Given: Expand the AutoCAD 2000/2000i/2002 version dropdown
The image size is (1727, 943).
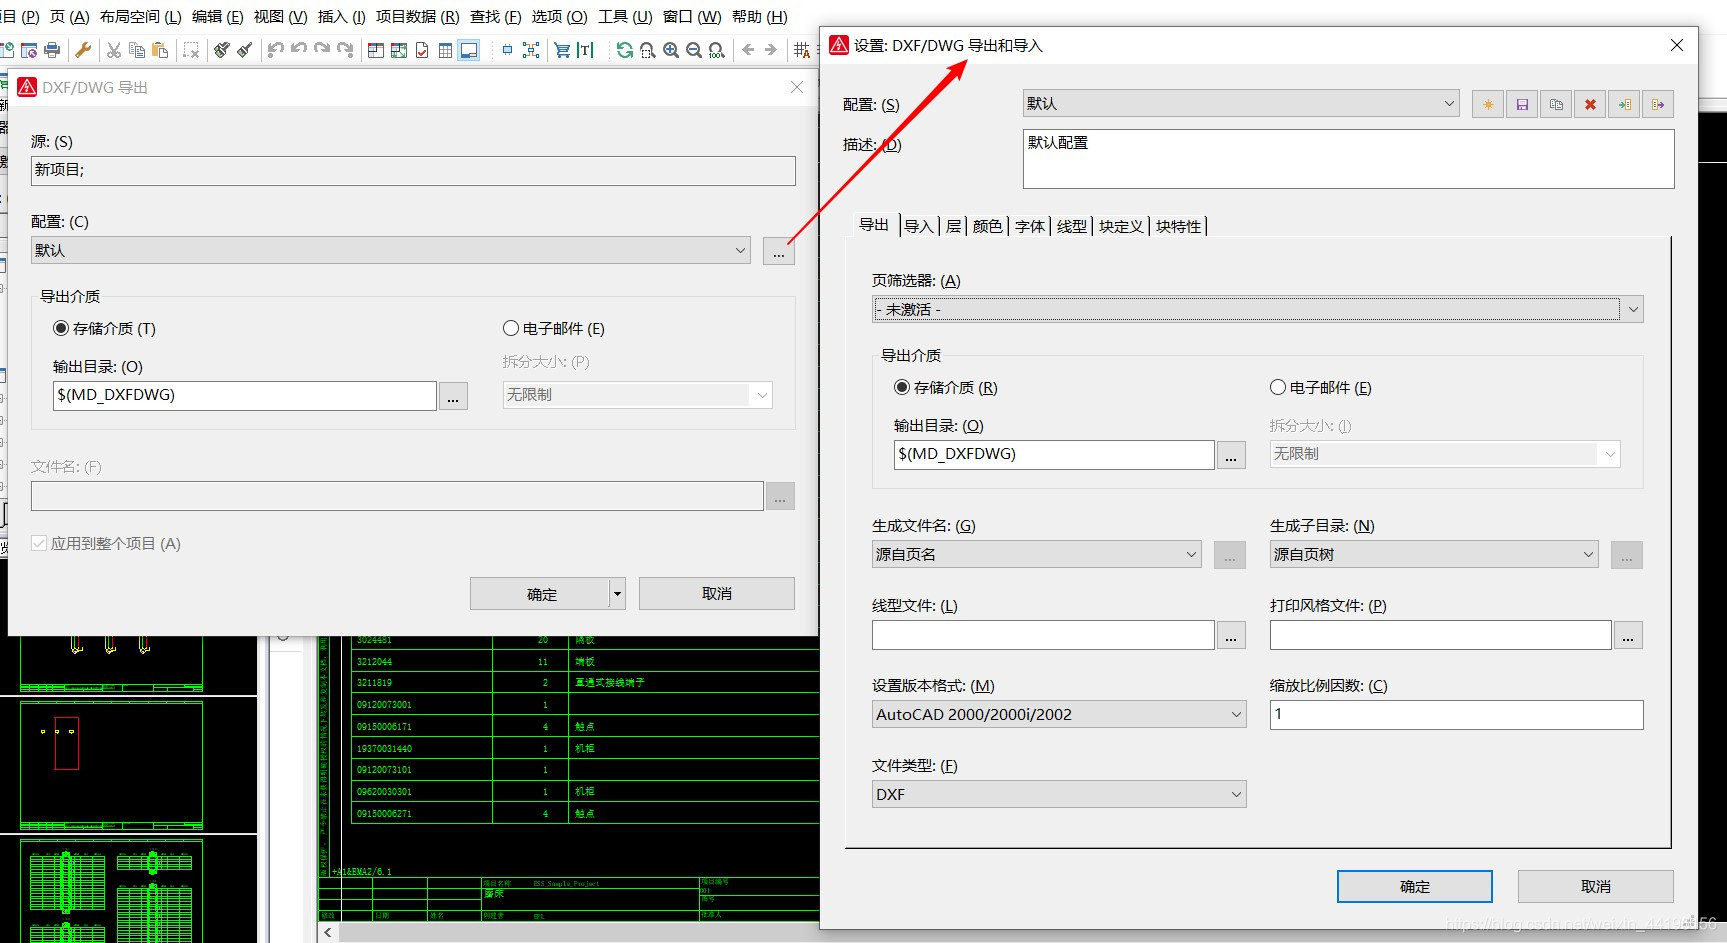Looking at the screenshot, I should [x=1058, y=714].
